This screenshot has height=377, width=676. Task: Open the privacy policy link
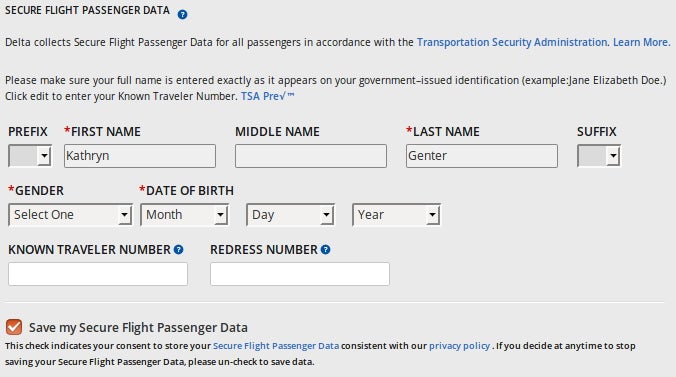click(x=460, y=346)
